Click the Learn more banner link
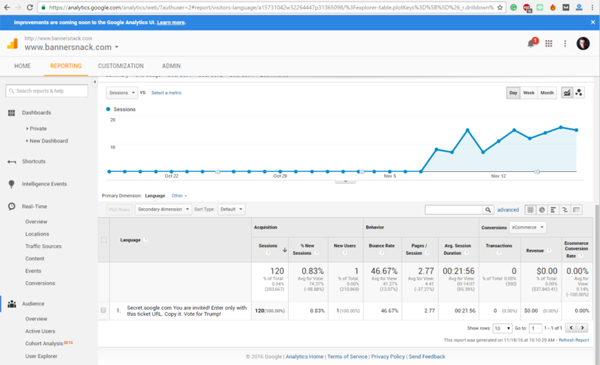 coord(171,23)
